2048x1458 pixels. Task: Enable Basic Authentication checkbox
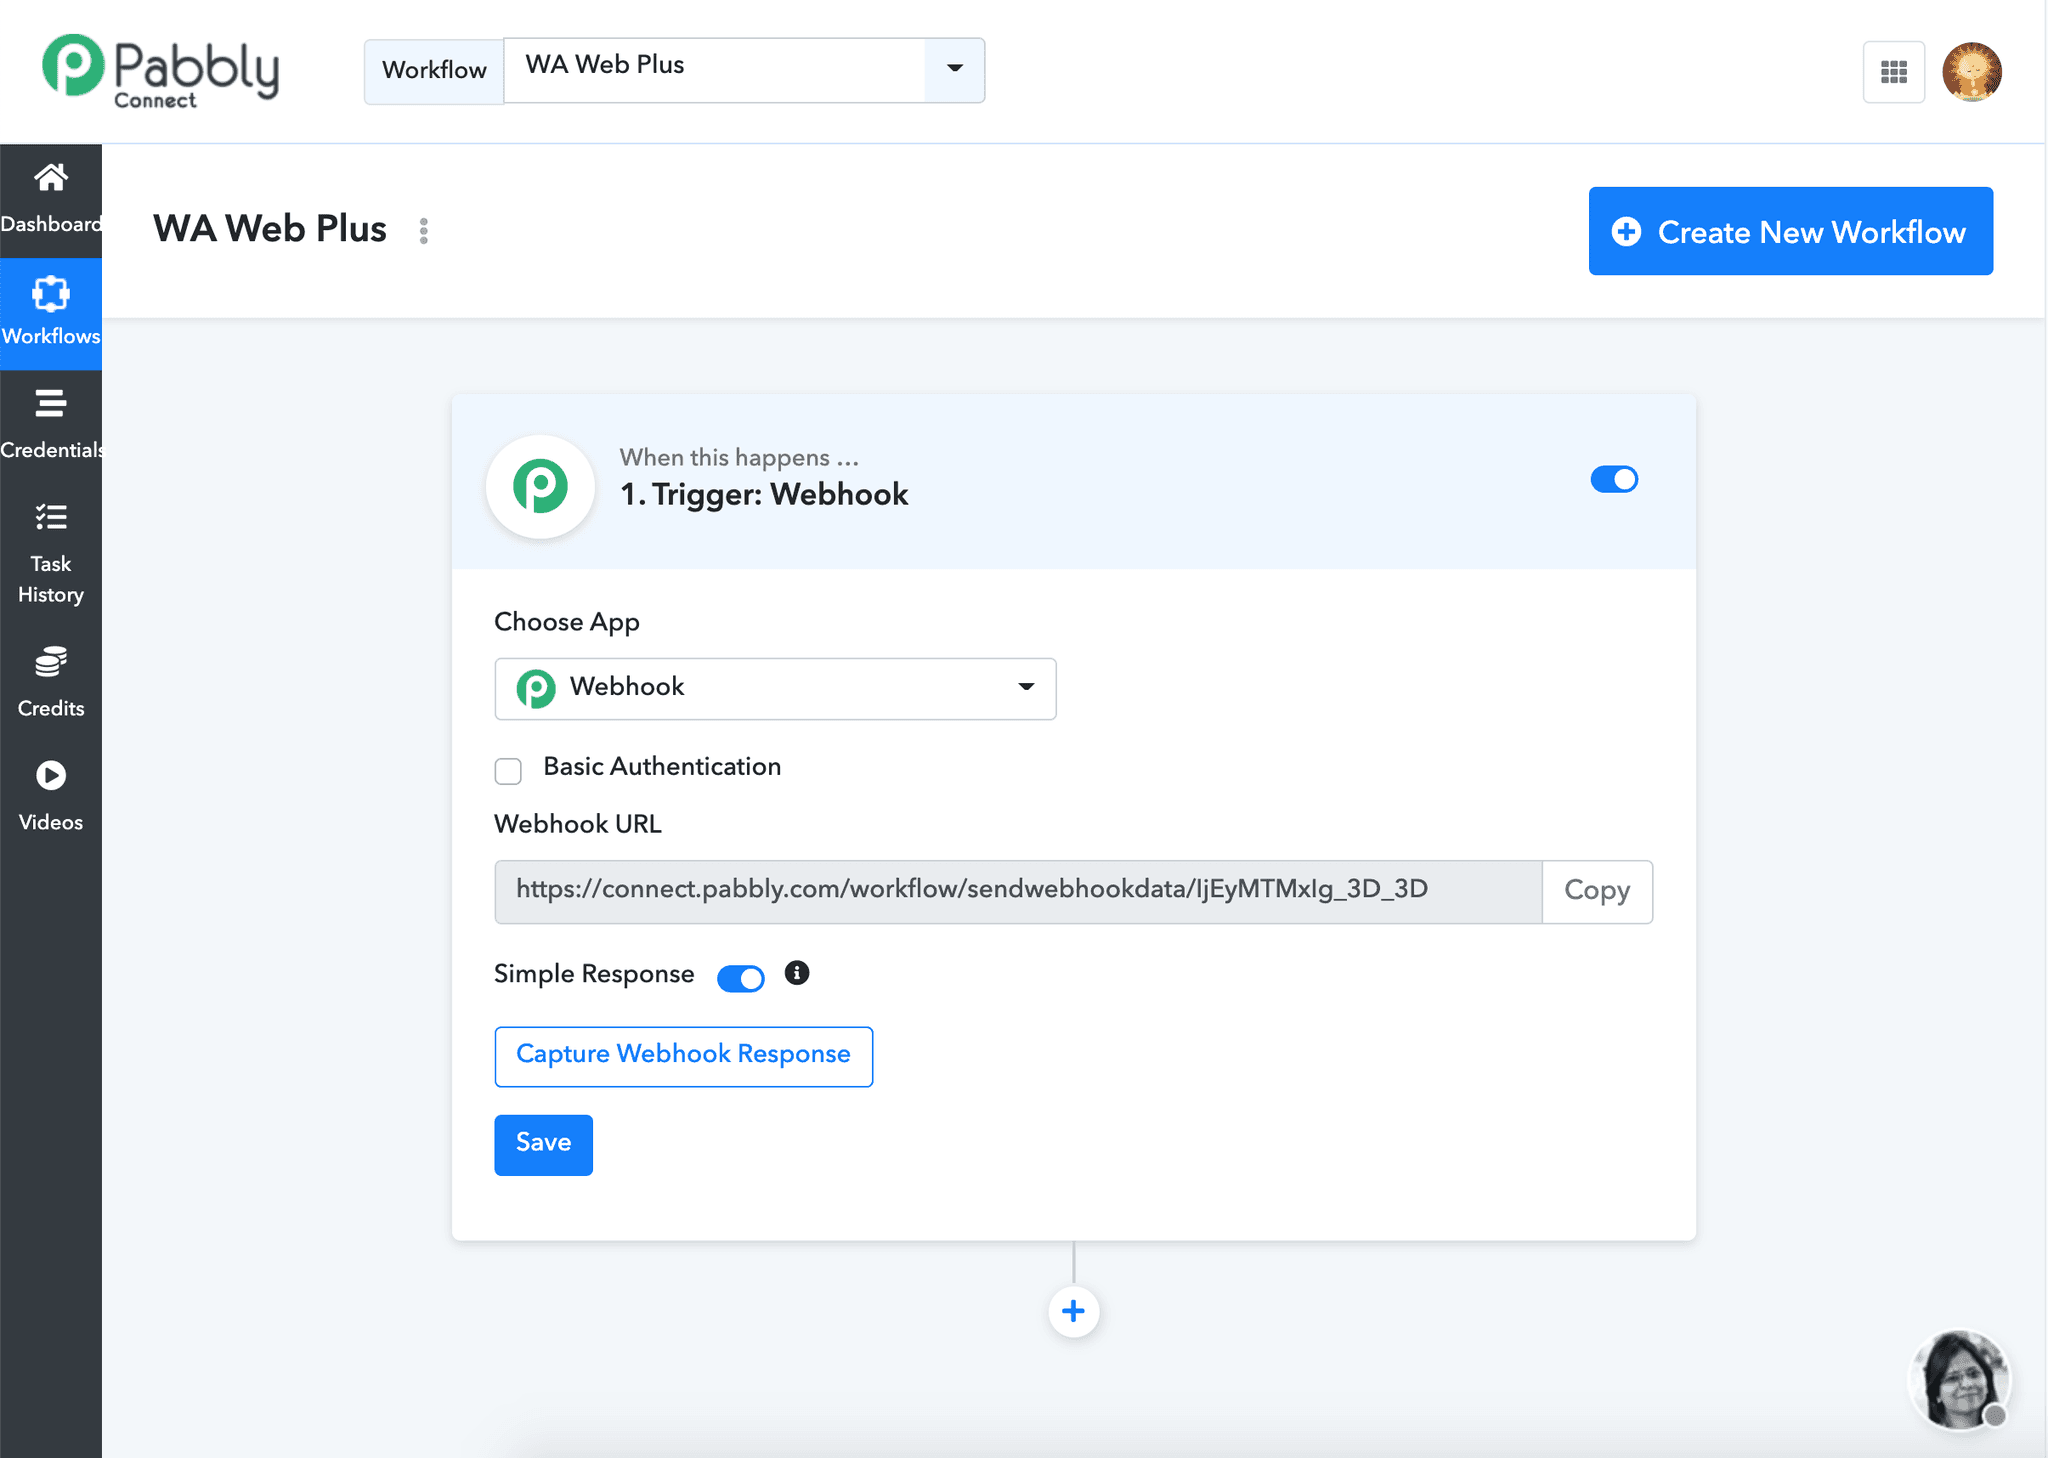pyautogui.click(x=508, y=770)
